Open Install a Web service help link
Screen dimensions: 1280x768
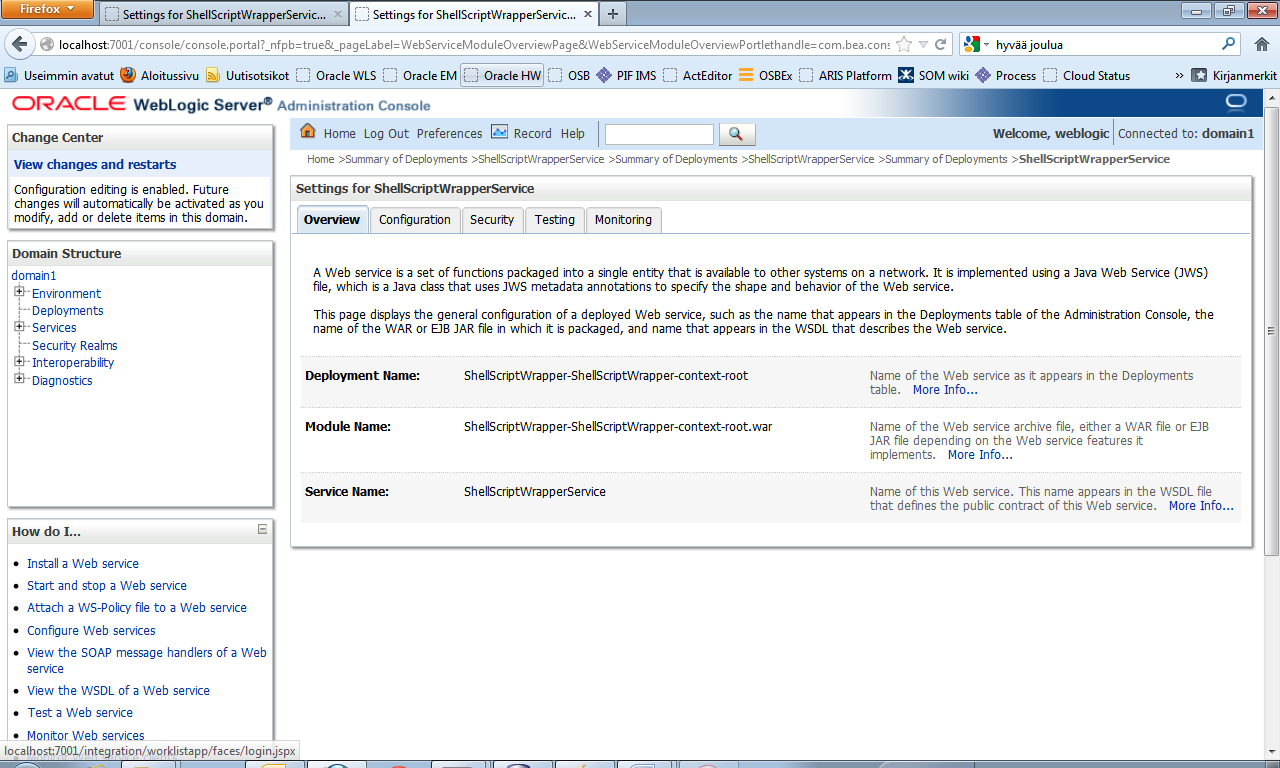[83, 563]
